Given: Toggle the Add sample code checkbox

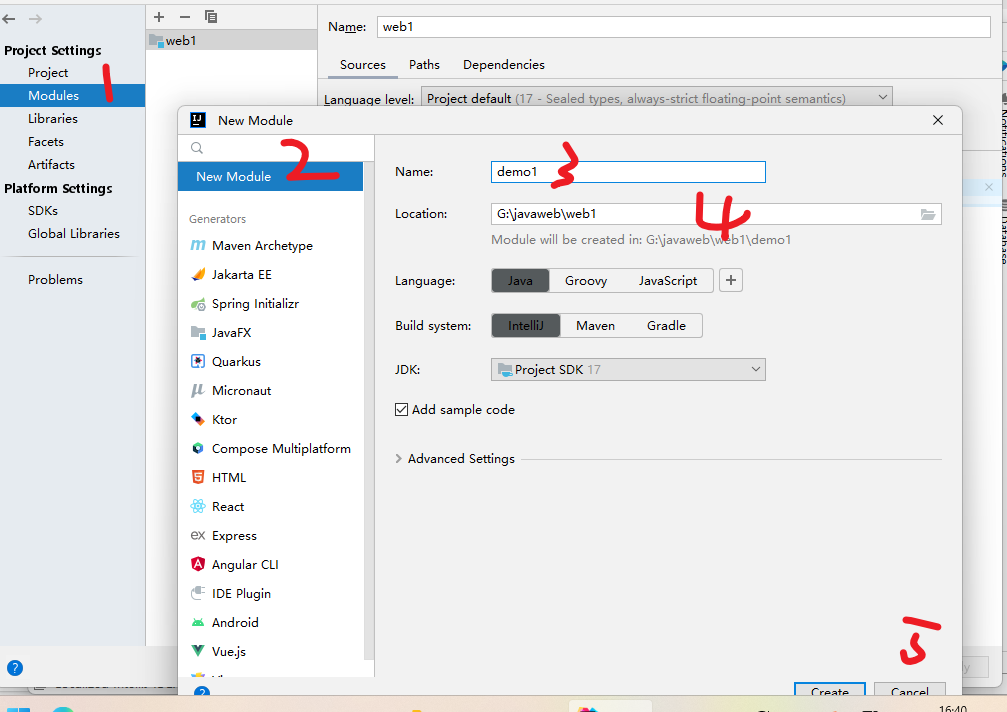Looking at the screenshot, I should point(401,410).
